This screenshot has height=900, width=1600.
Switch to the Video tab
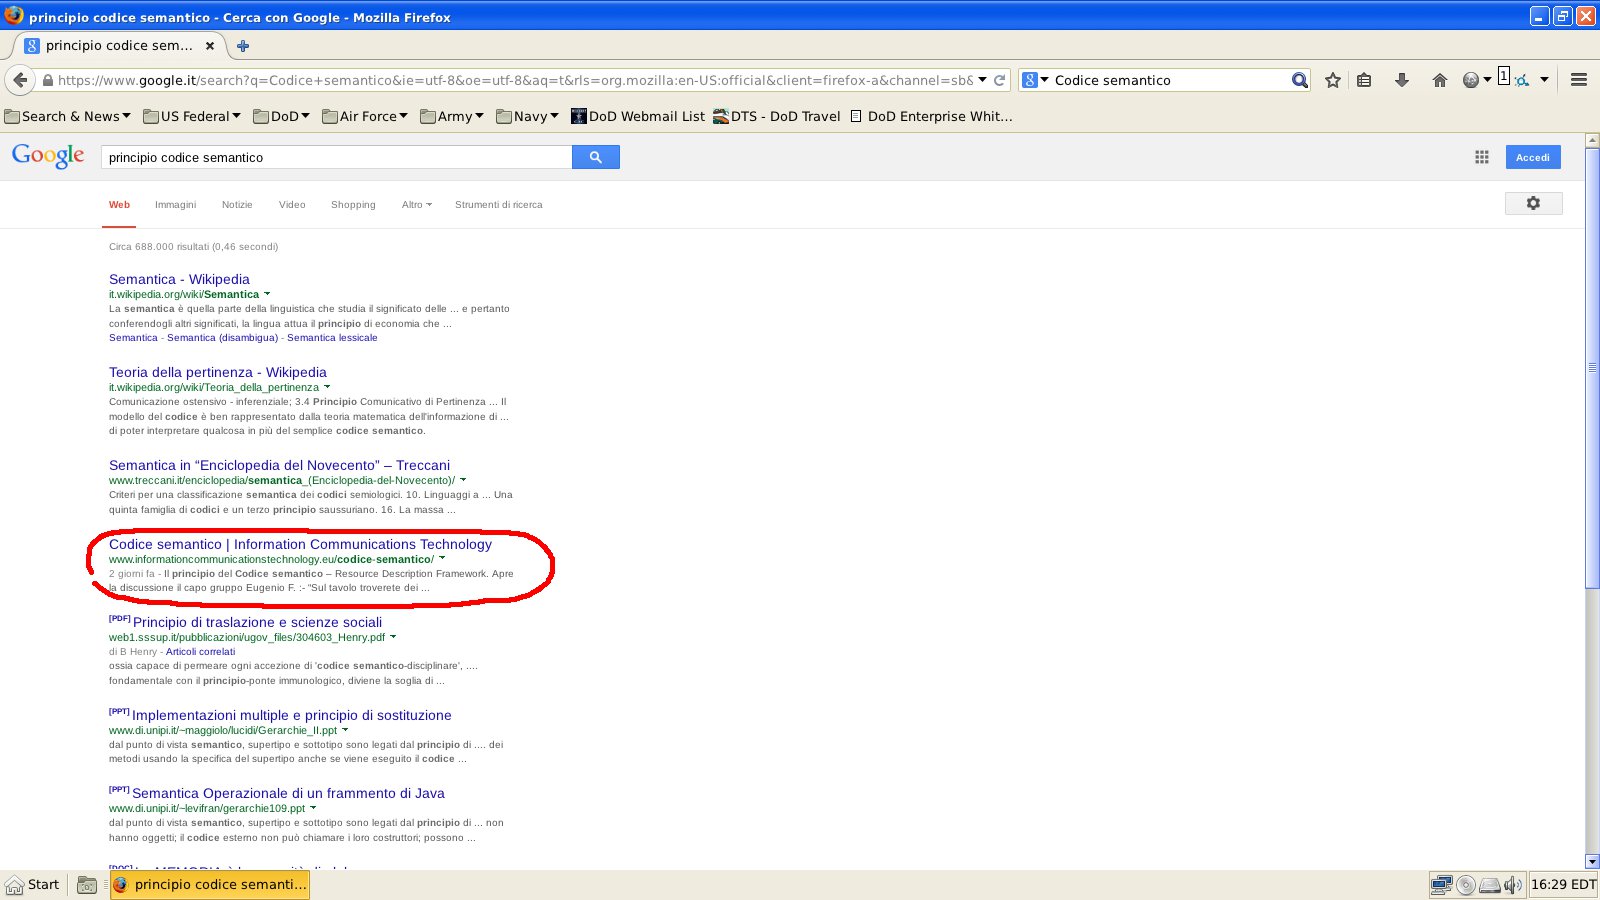(292, 205)
